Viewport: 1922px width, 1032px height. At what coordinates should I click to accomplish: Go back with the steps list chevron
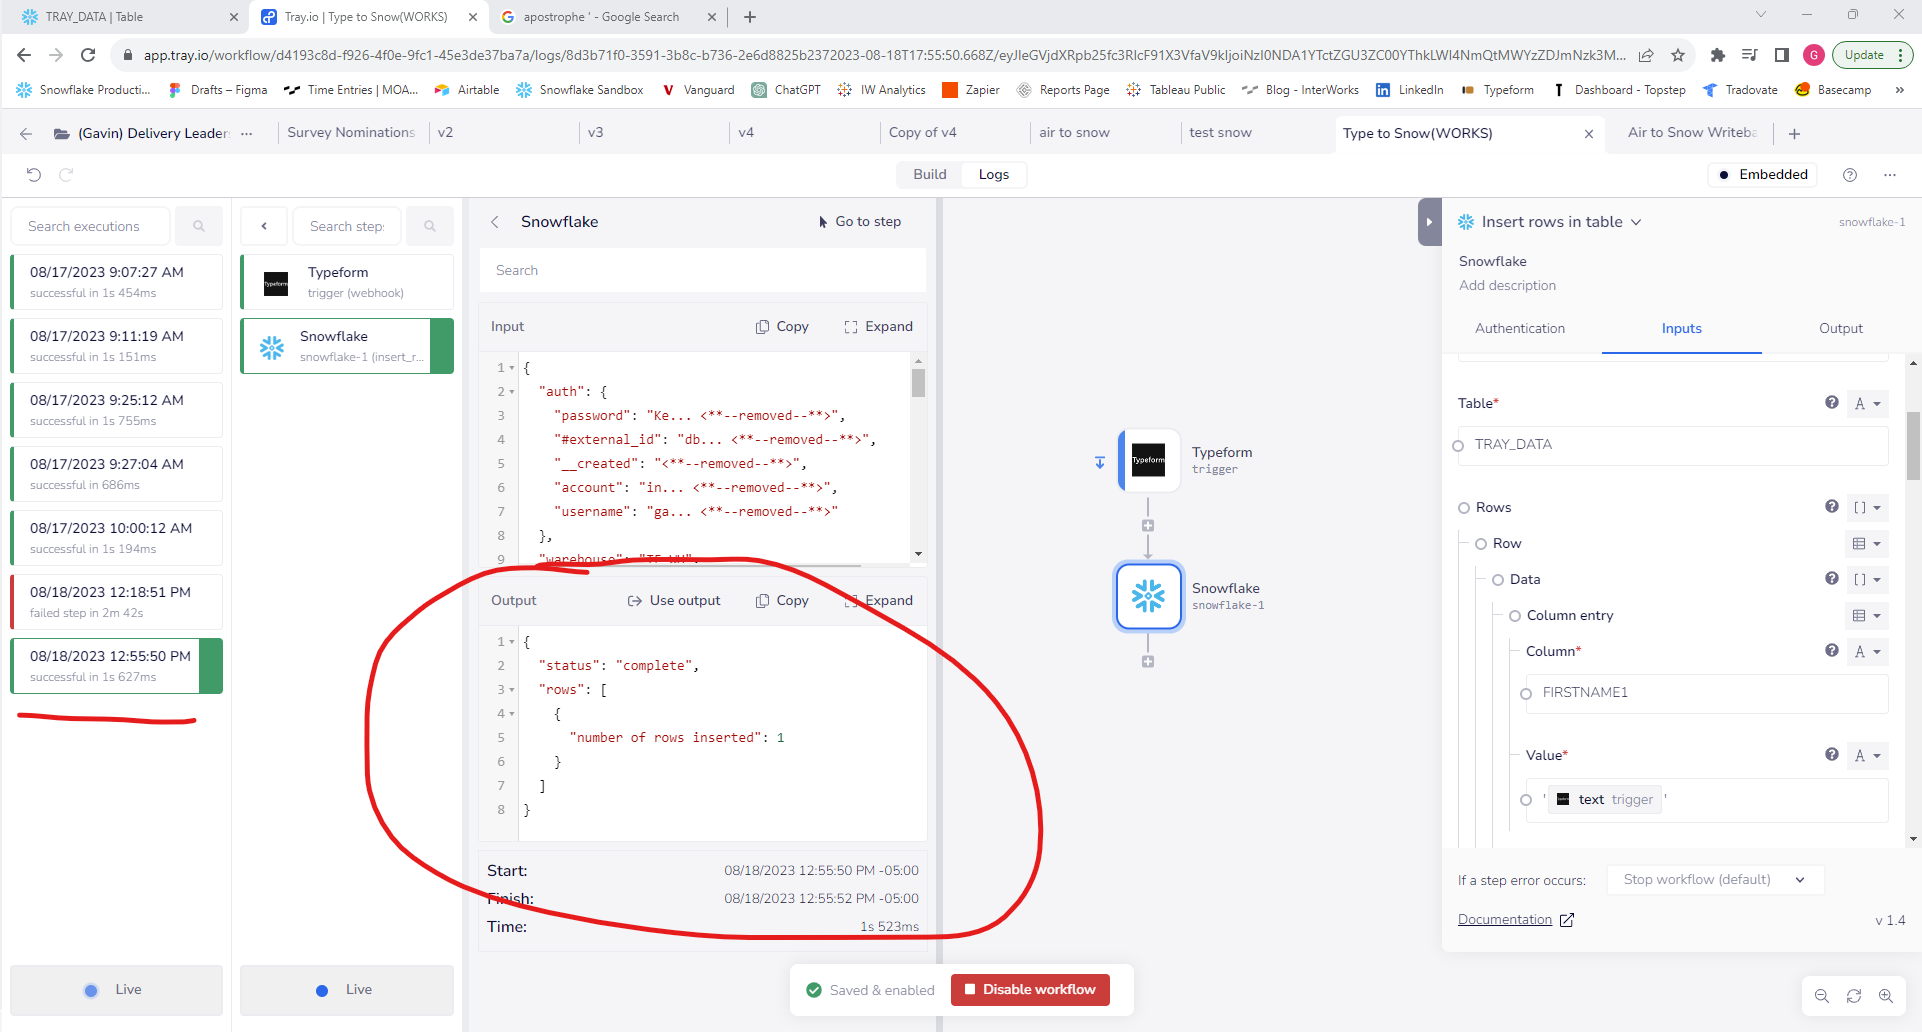pos(264,226)
